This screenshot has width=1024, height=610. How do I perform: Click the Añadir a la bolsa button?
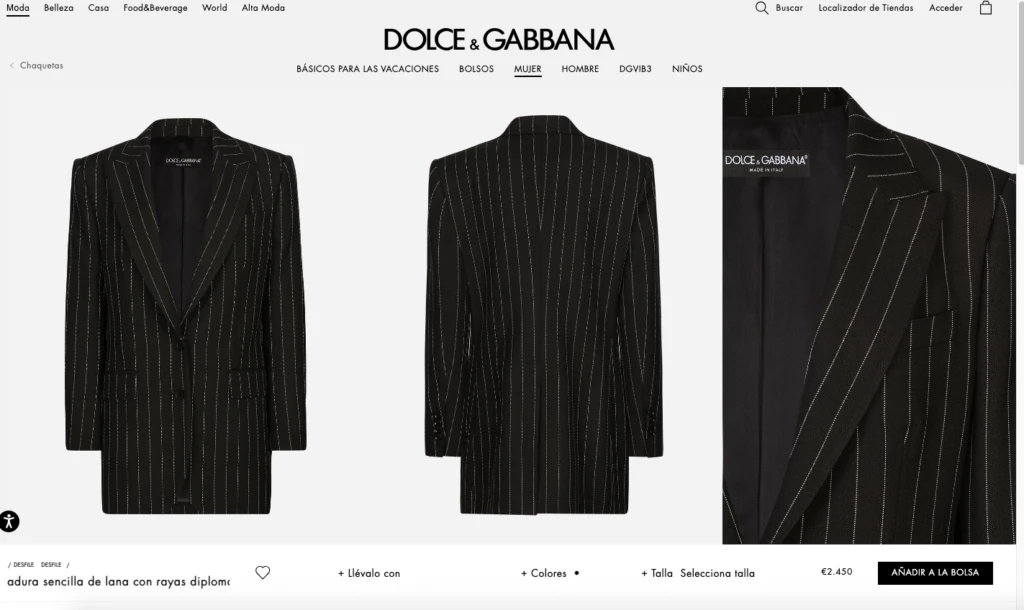935,573
